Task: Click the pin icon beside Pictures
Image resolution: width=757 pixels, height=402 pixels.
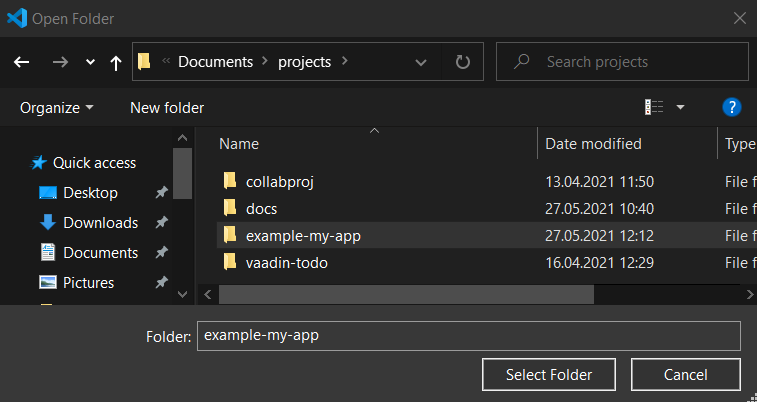Action: (x=161, y=283)
